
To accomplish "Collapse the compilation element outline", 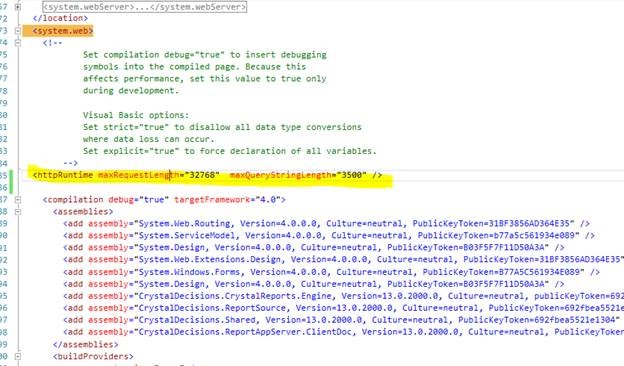I will click(x=18, y=199).
